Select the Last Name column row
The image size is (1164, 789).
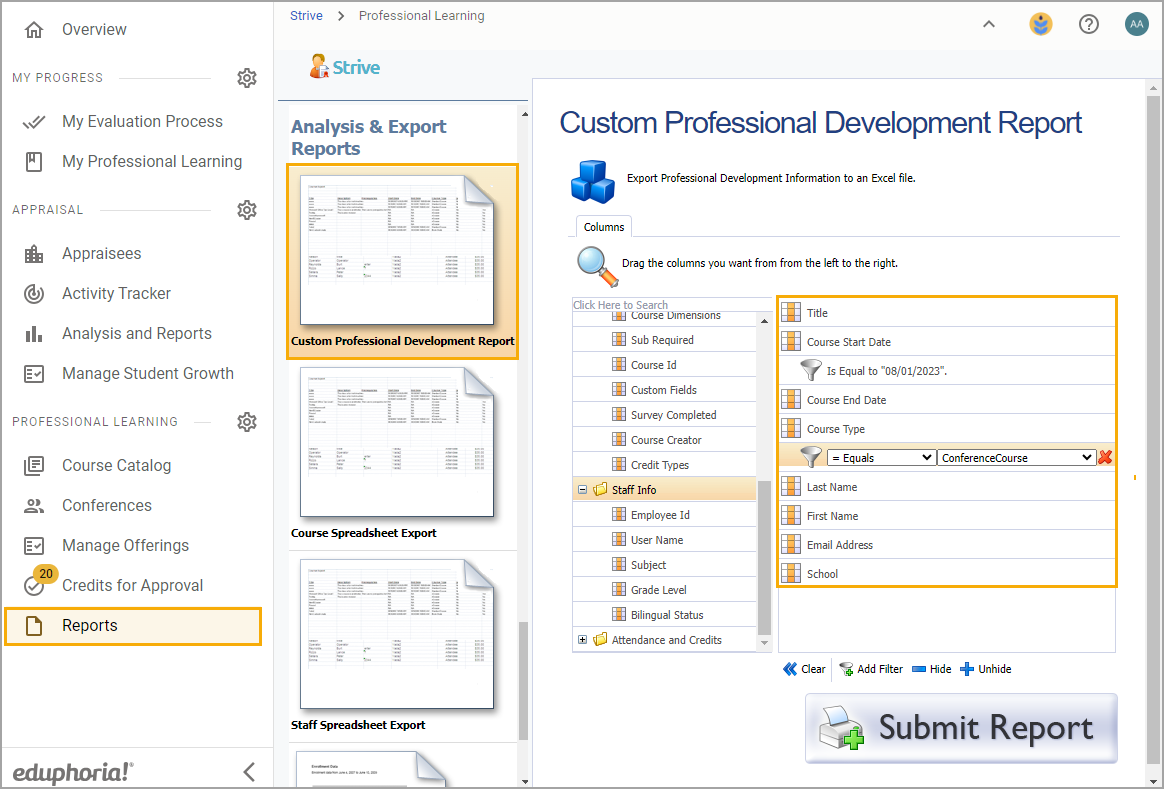(x=947, y=487)
